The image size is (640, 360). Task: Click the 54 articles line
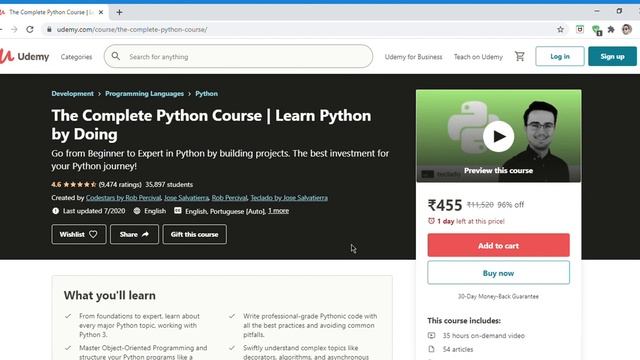click(x=451, y=349)
